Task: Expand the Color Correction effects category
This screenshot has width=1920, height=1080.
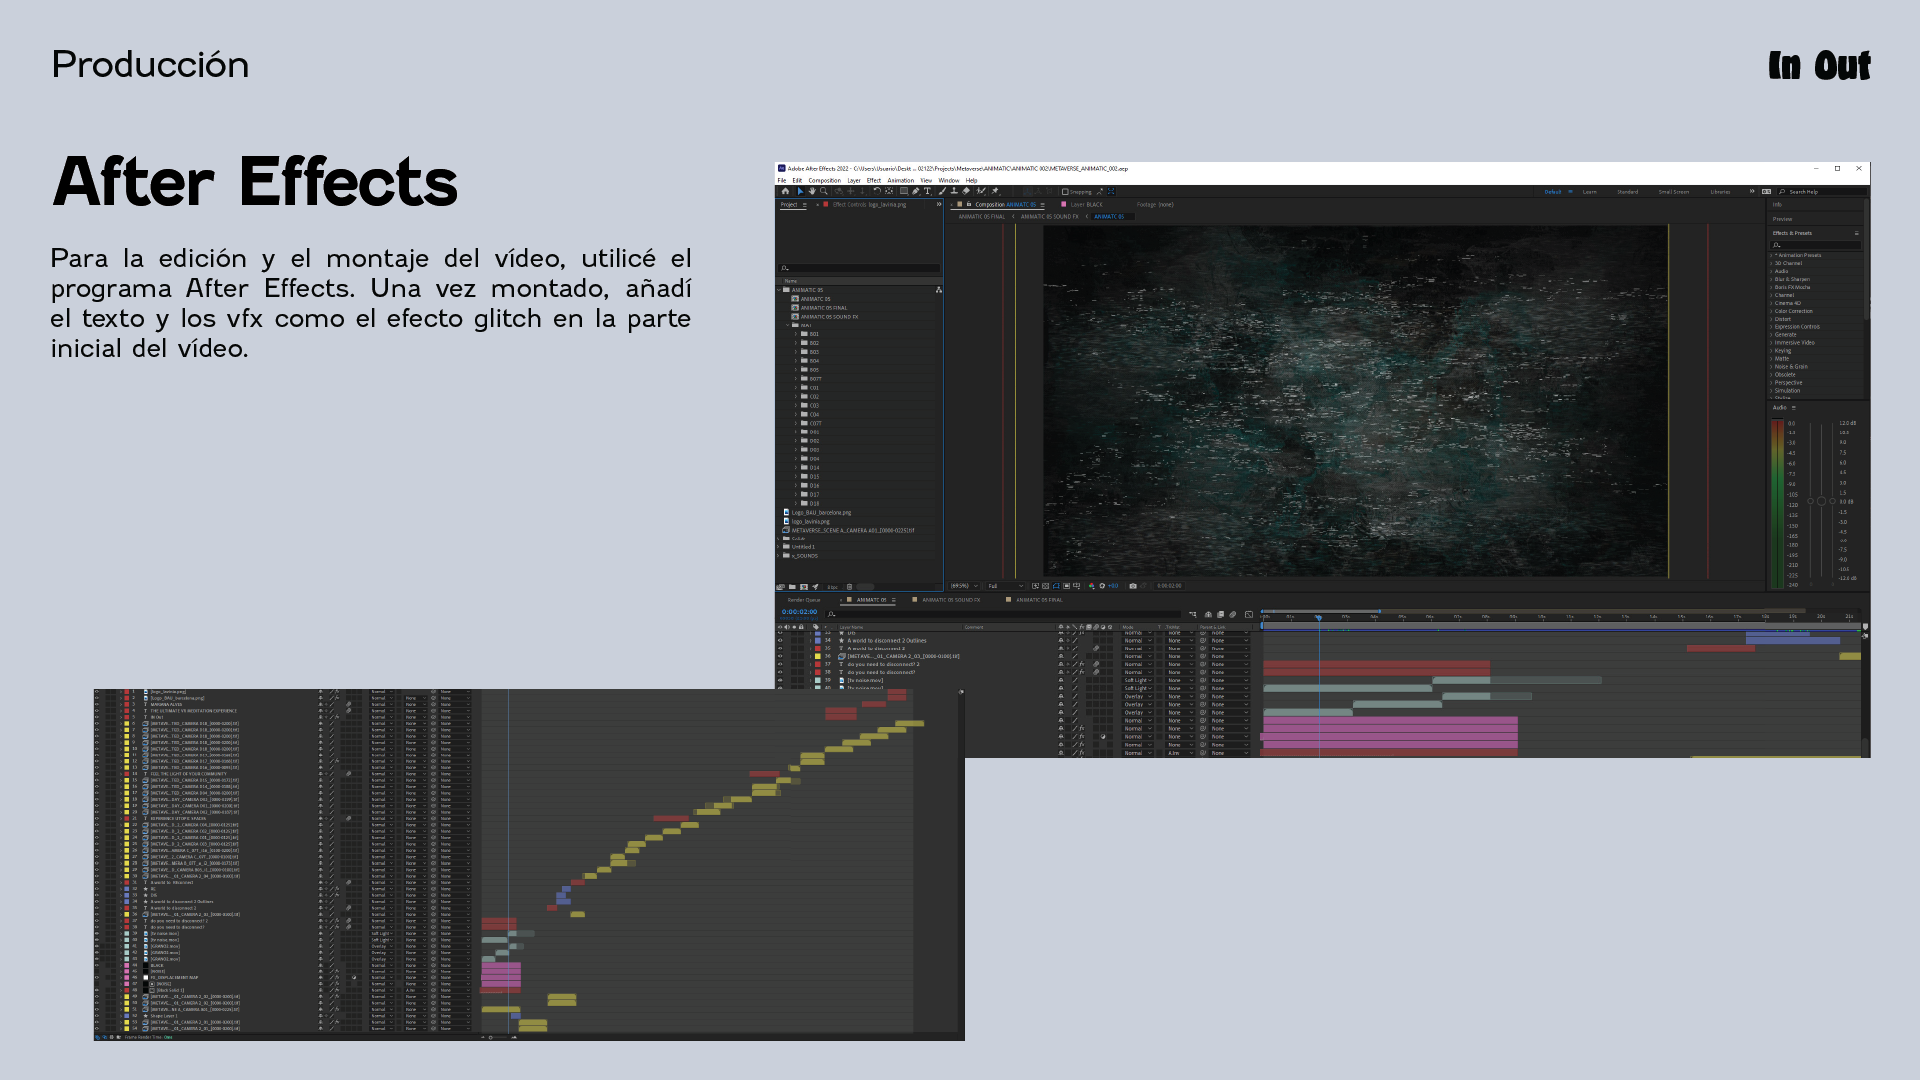Action: pos(1793,311)
